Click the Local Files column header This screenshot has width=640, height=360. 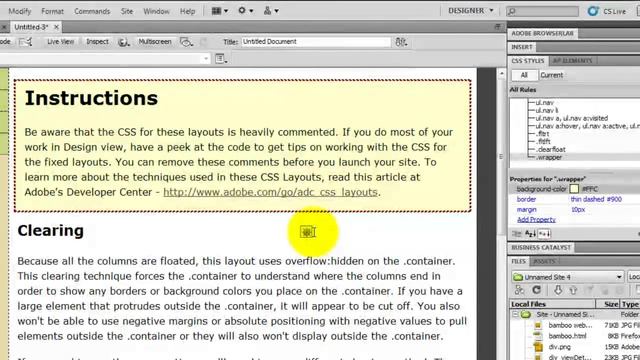pos(552,304)
